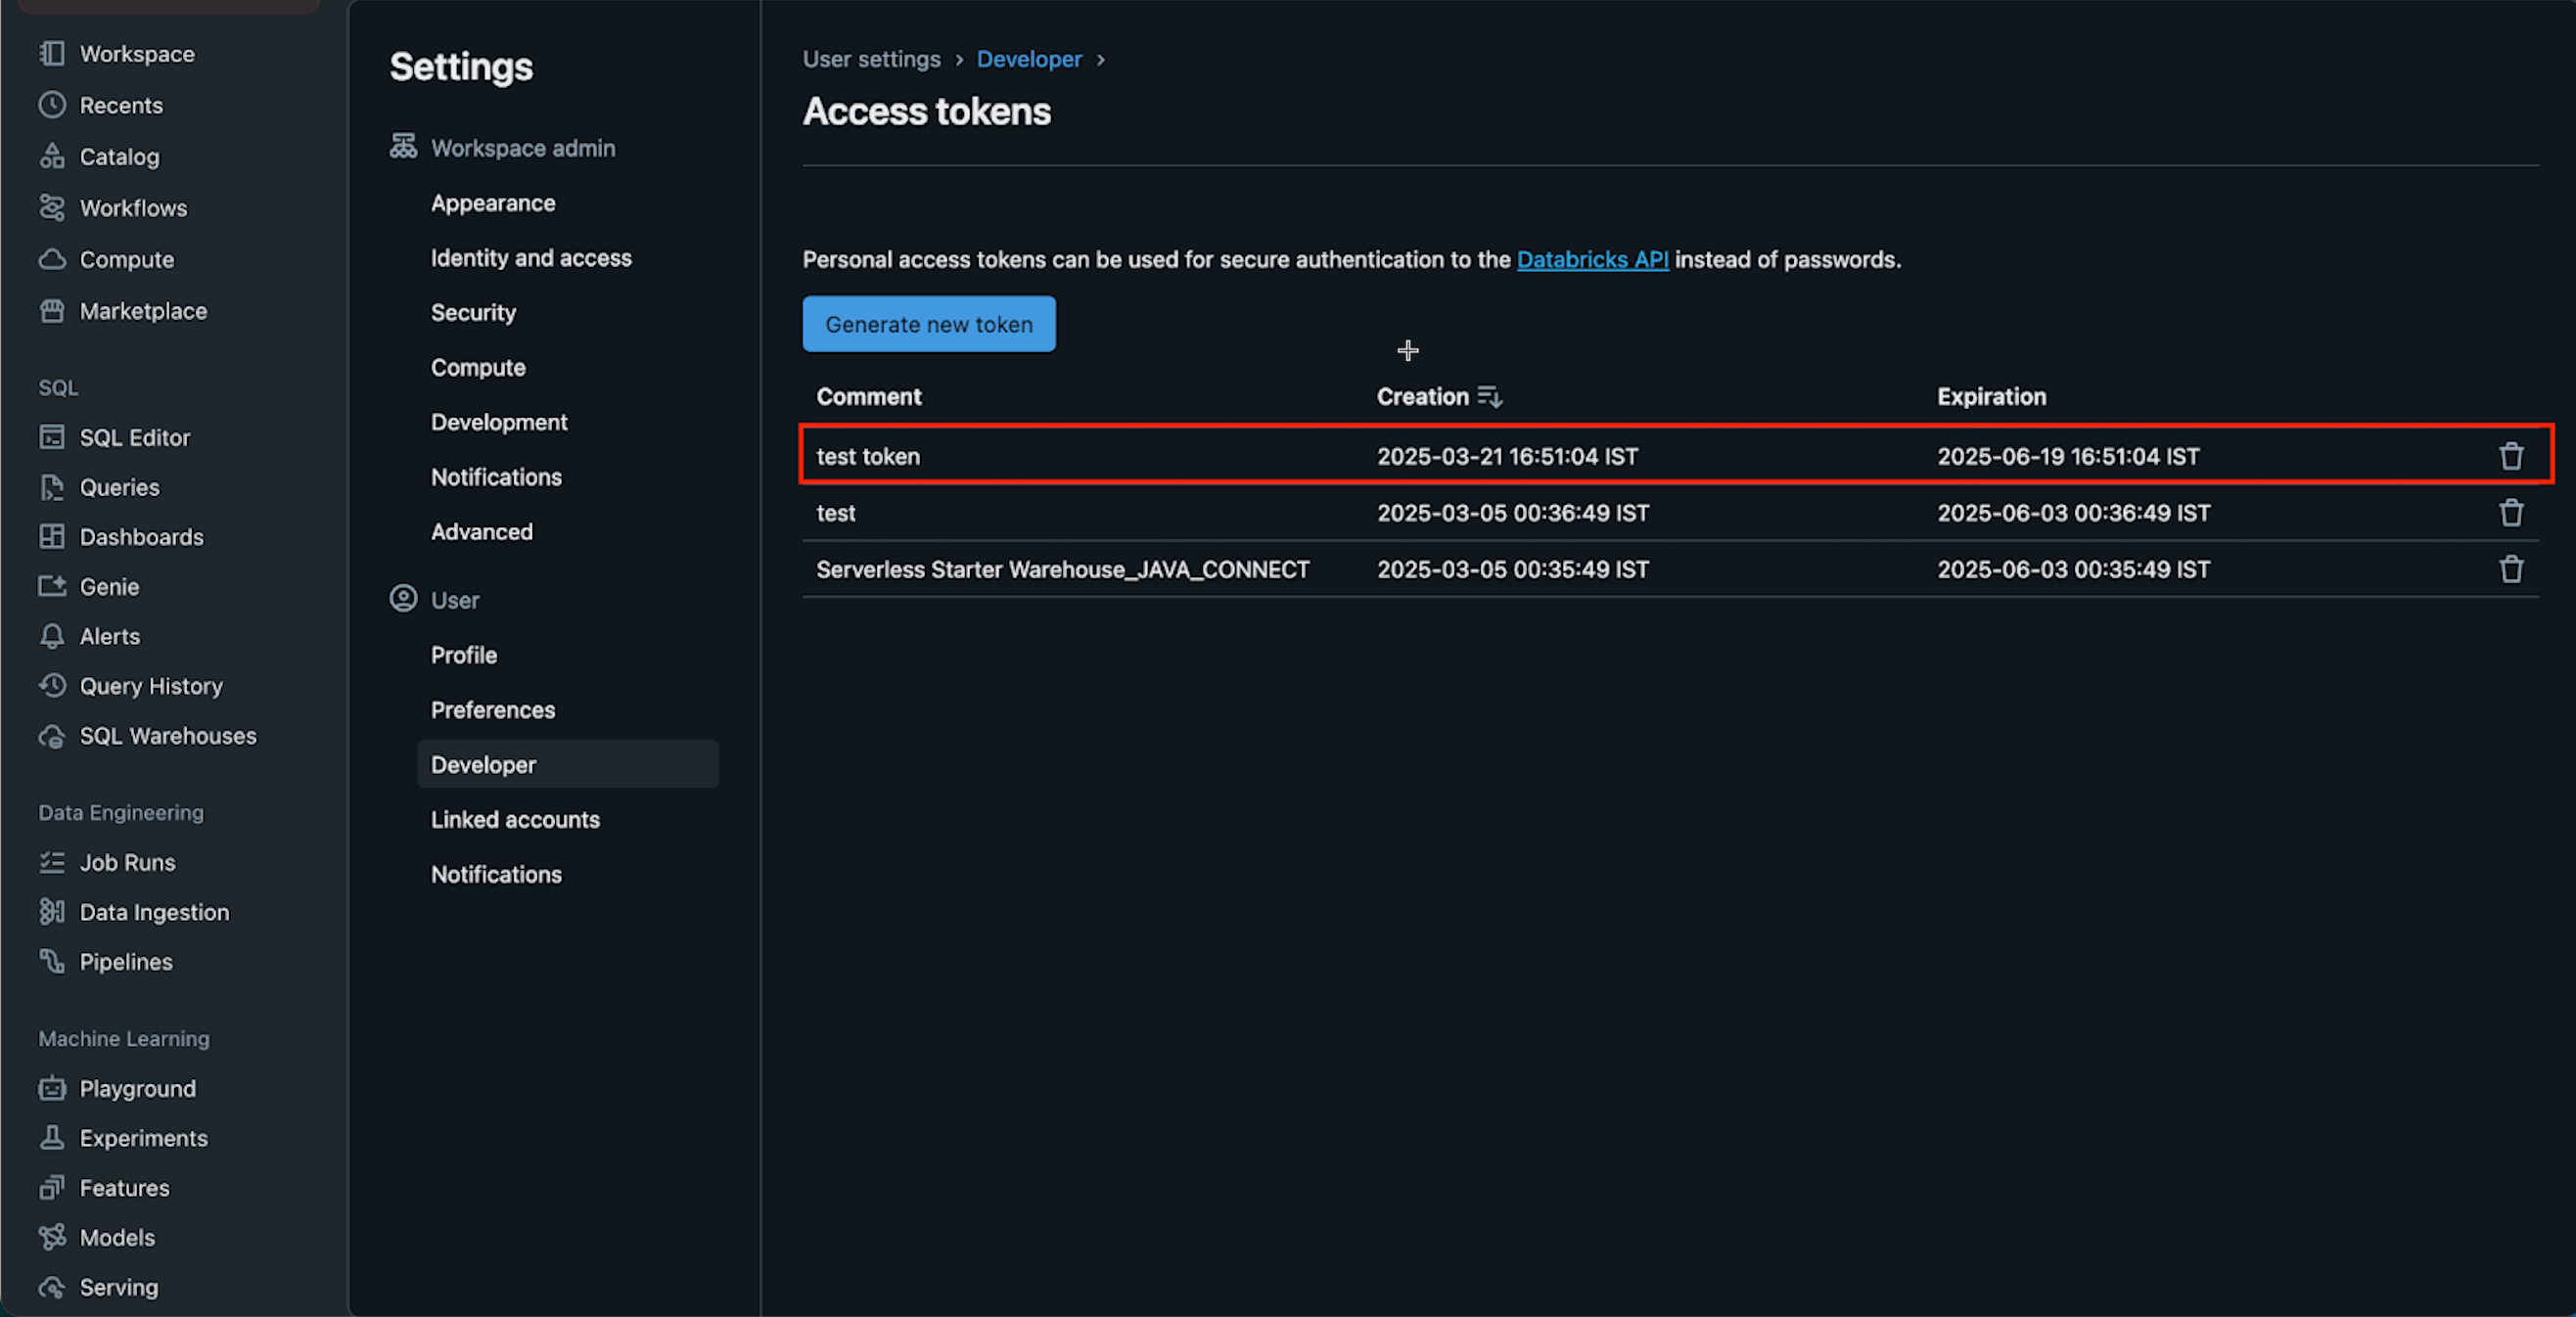The height and width of the screenshot is (1317, 2576).
Task: Click the Compute cloud icon
Action: [52, 259]
